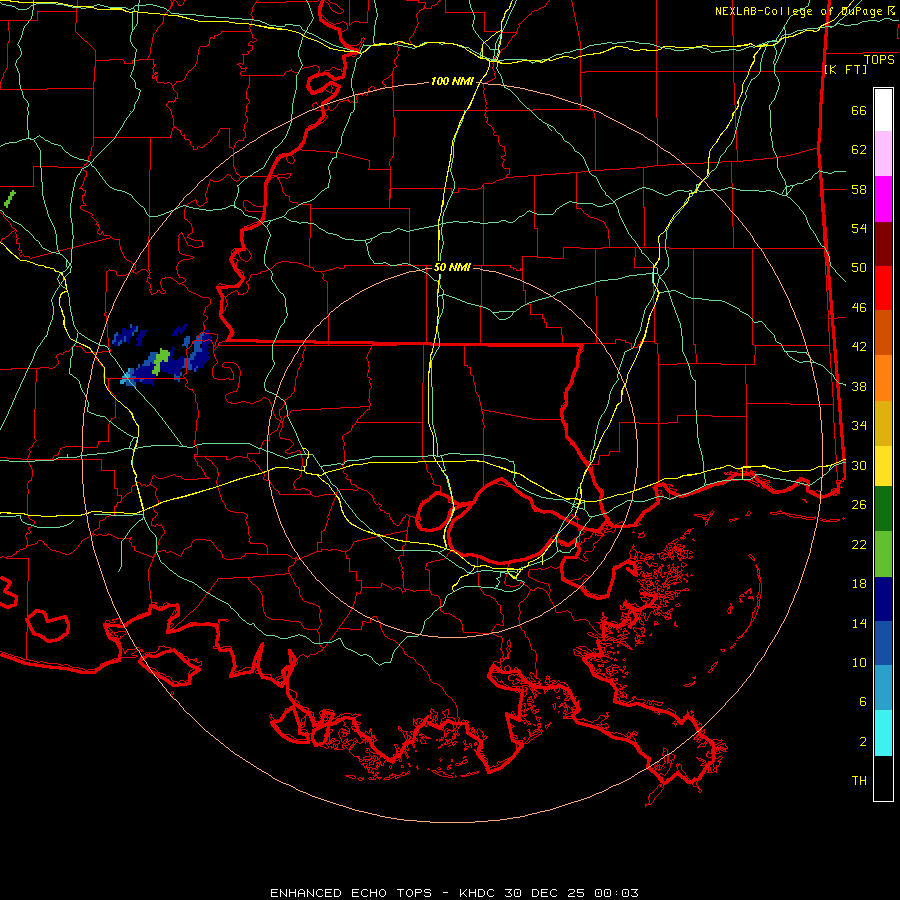The height and width of the screenshot is (900, 900).
Task: Click the 100 NMI range ring label
Action: [452, 82]
